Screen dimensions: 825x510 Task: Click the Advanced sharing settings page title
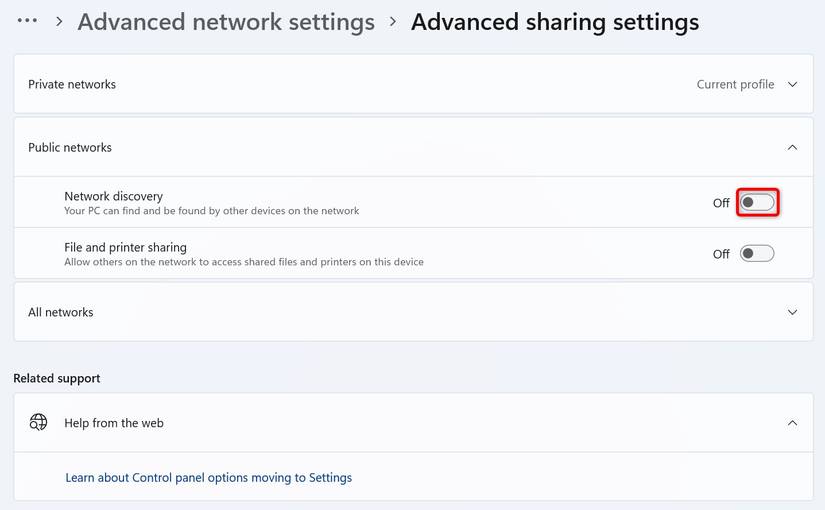(x=555, y=22)
